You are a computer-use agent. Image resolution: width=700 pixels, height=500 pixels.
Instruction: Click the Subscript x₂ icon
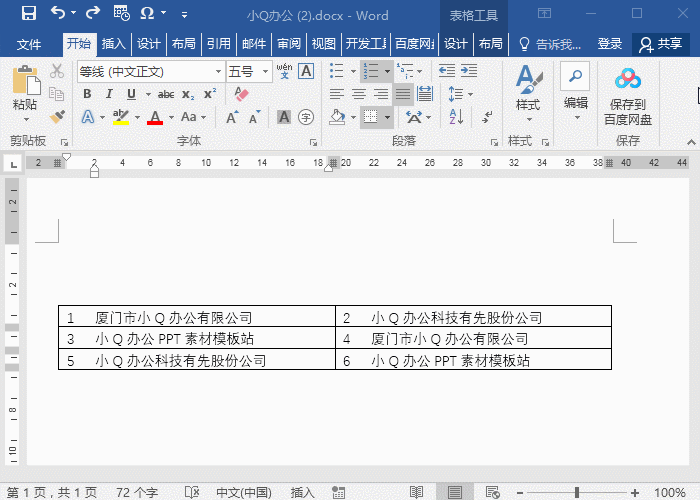pos(189,94)
